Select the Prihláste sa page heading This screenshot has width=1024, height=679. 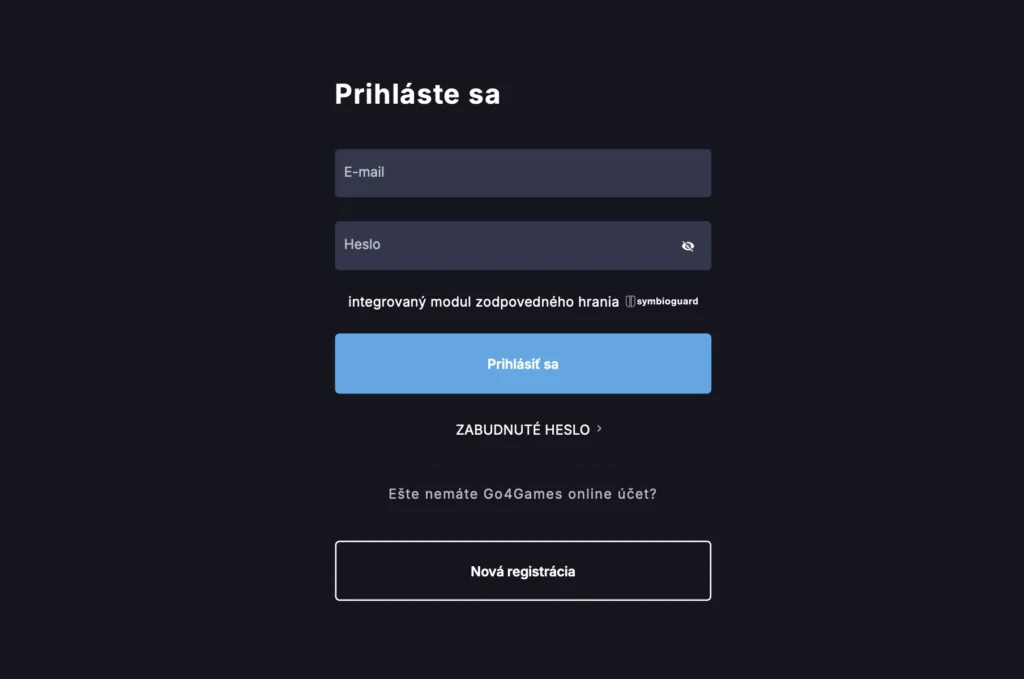pos(417,94)
